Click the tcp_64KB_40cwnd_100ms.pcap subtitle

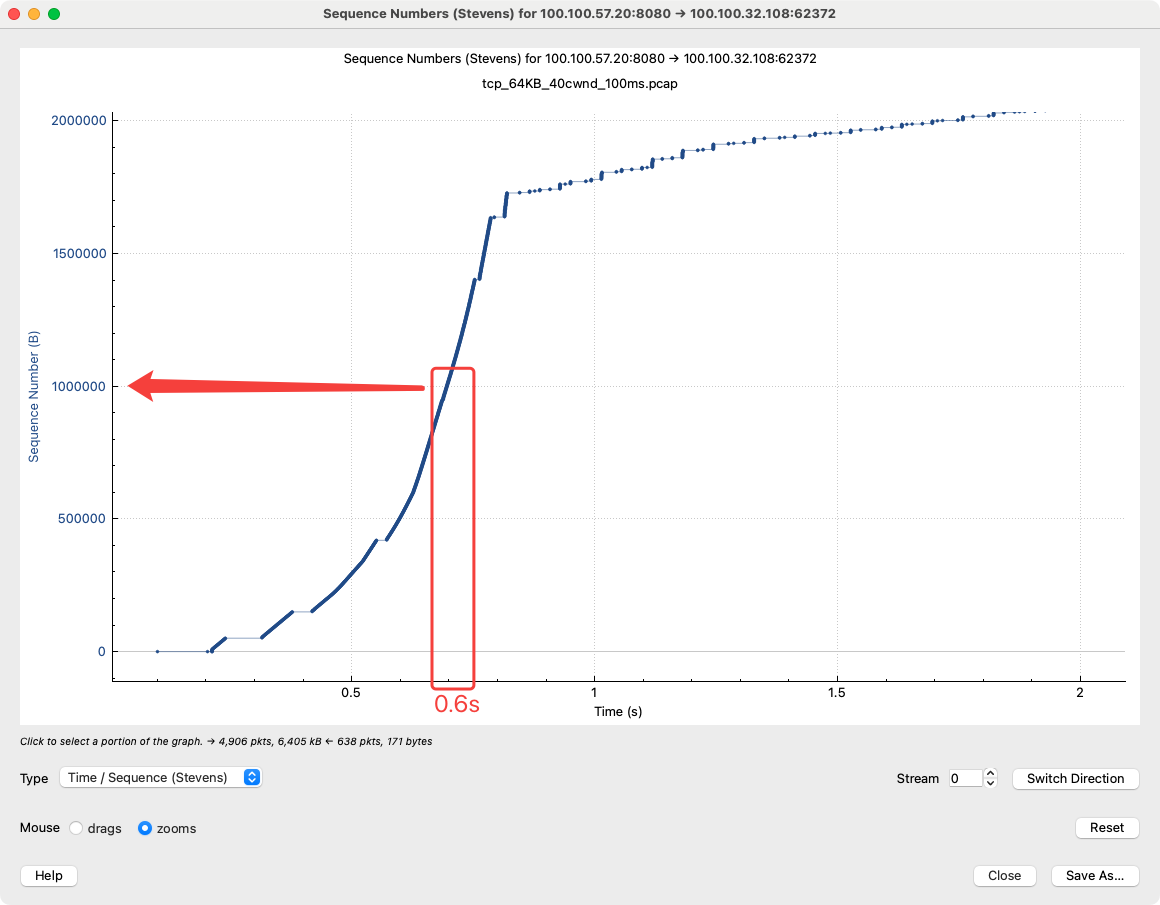[580, 83]
